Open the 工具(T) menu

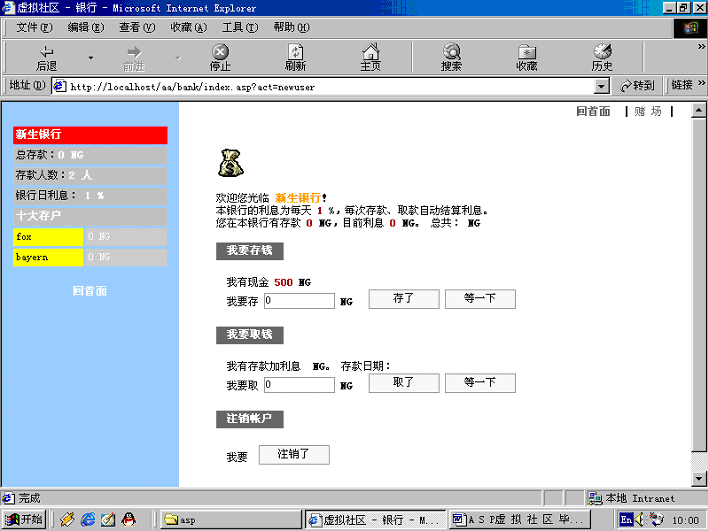[x=239, y=27]
